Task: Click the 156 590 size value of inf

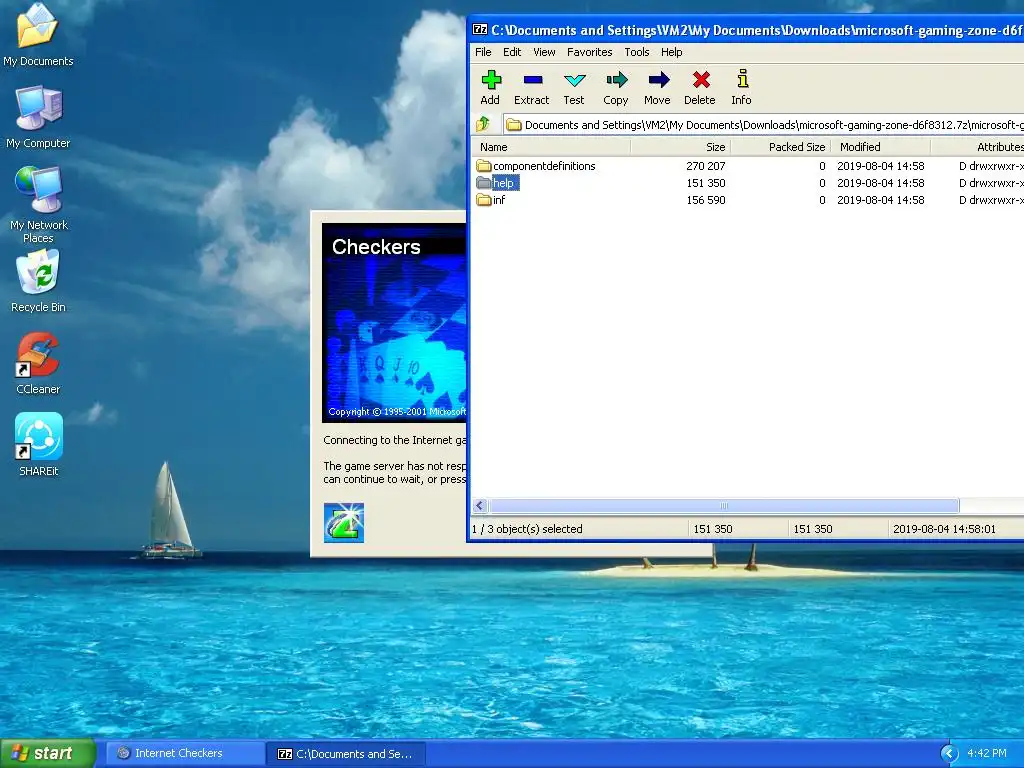Action: pyautogui.click(x=705, y=200)
